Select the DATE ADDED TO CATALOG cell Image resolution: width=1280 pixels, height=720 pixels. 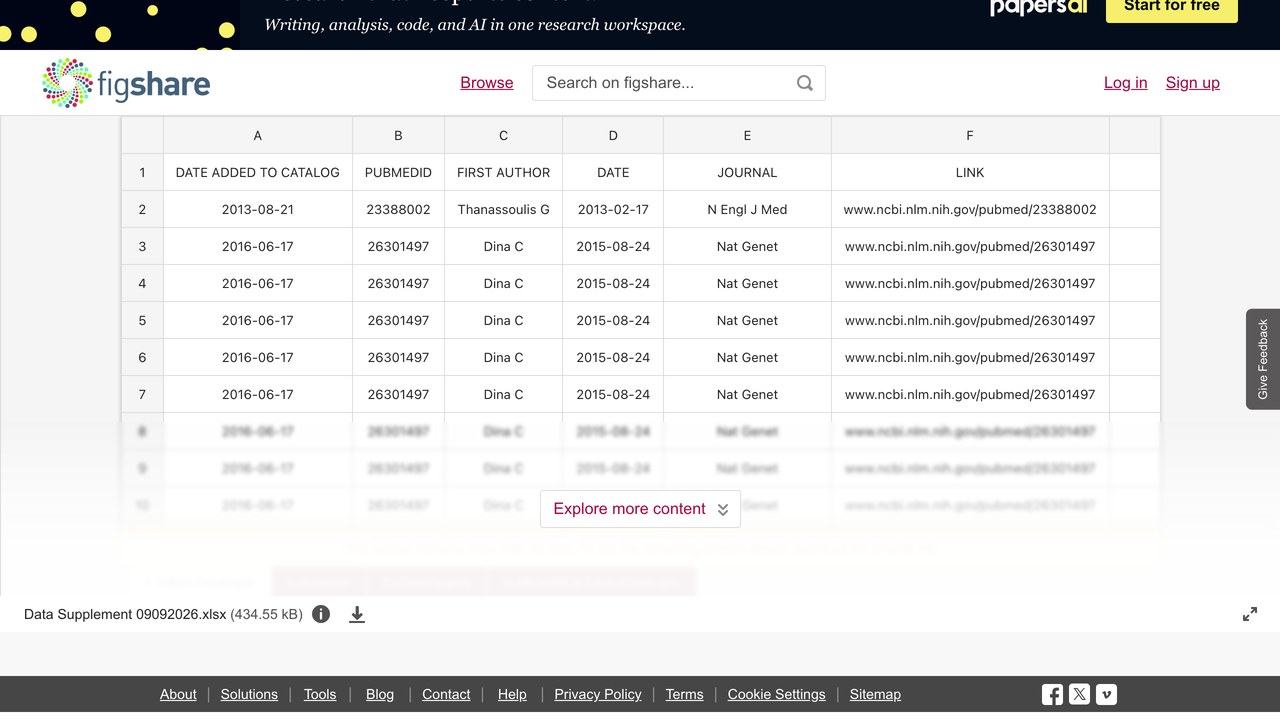click(x=258, y=172)
